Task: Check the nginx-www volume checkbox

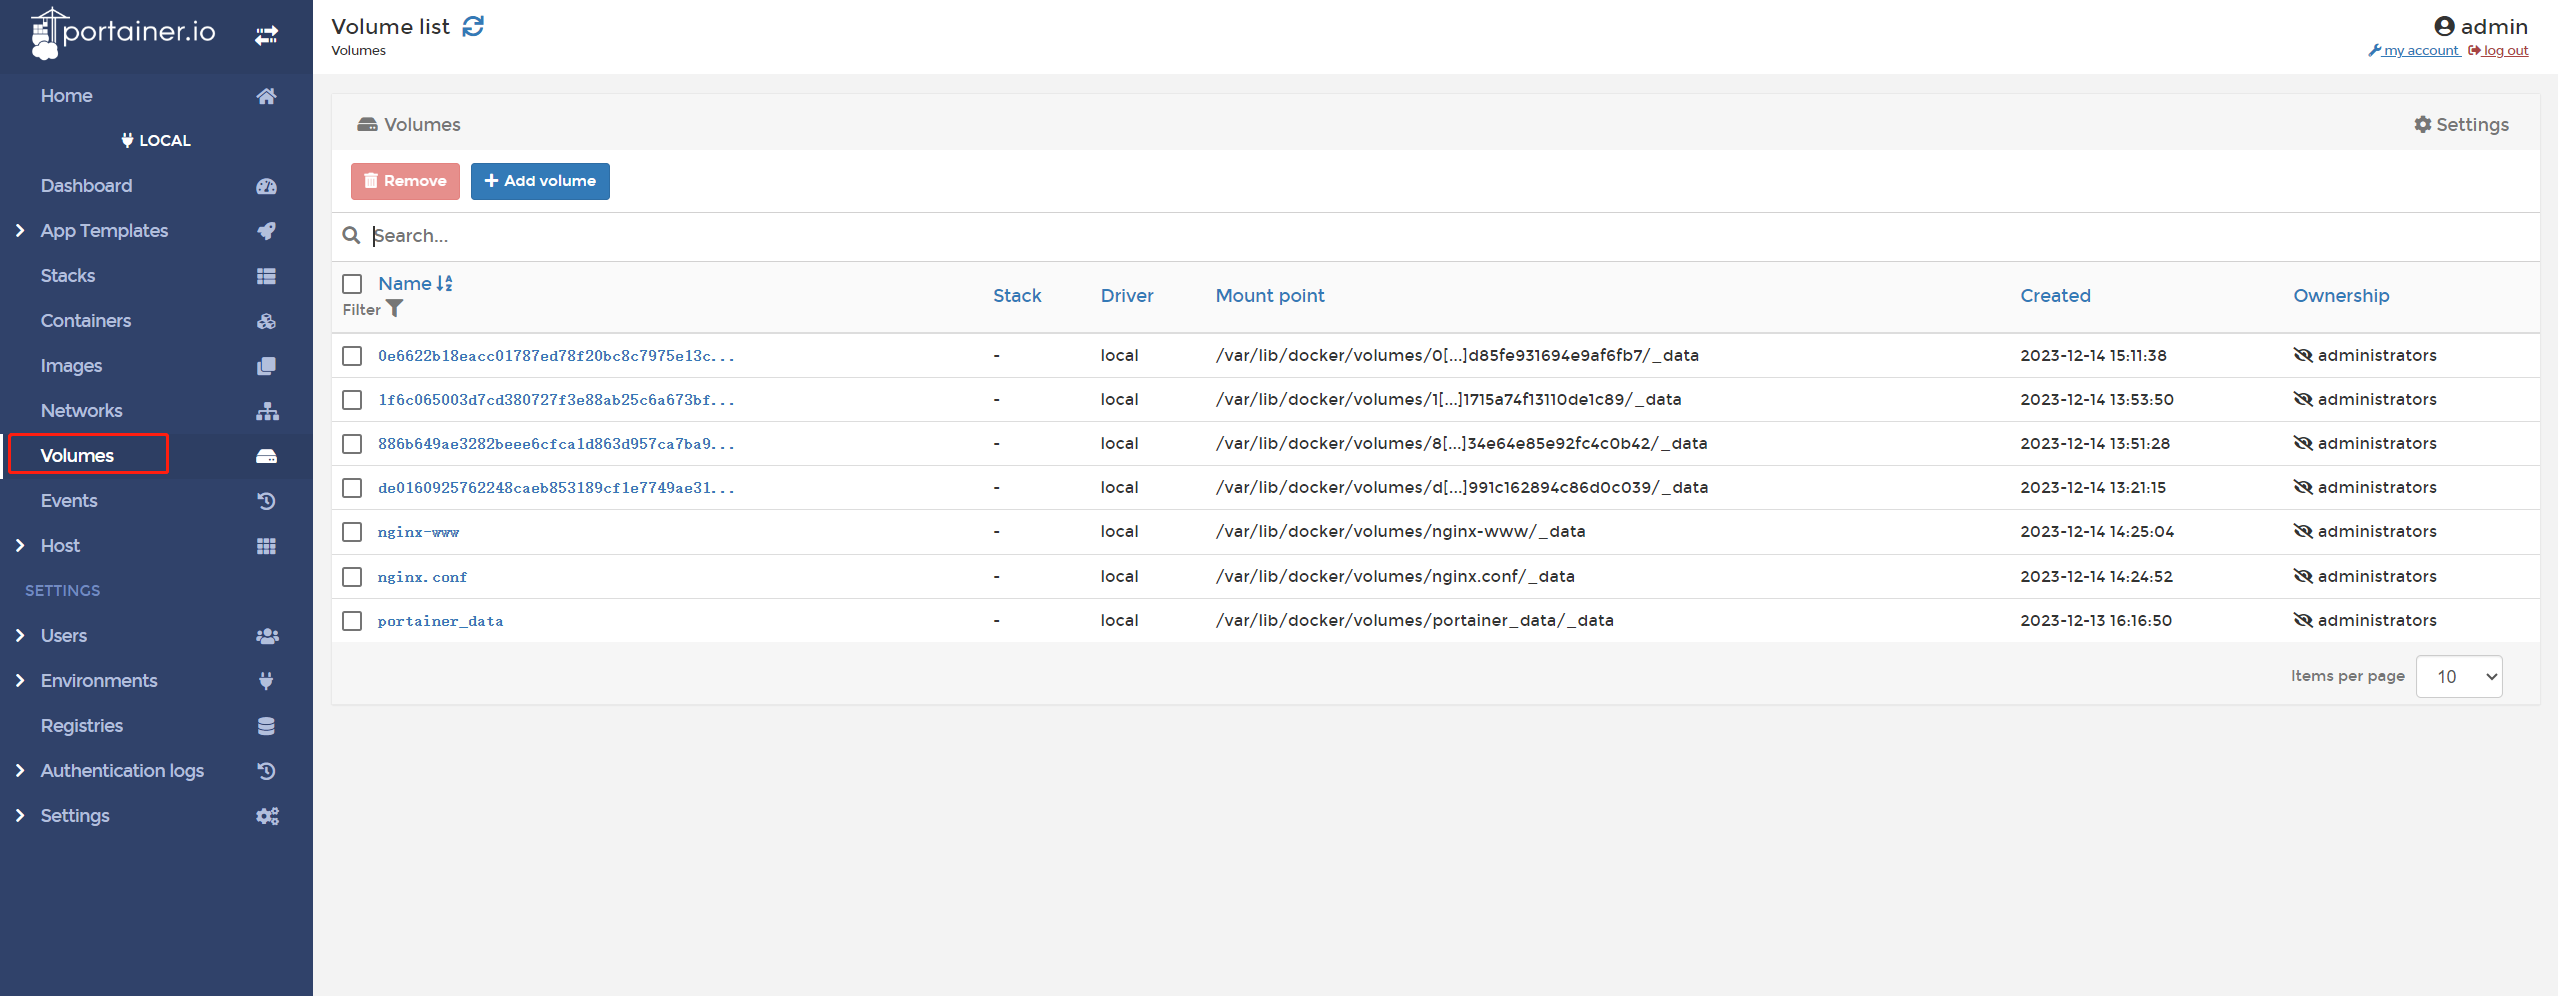Action: [x=352, y=532]
